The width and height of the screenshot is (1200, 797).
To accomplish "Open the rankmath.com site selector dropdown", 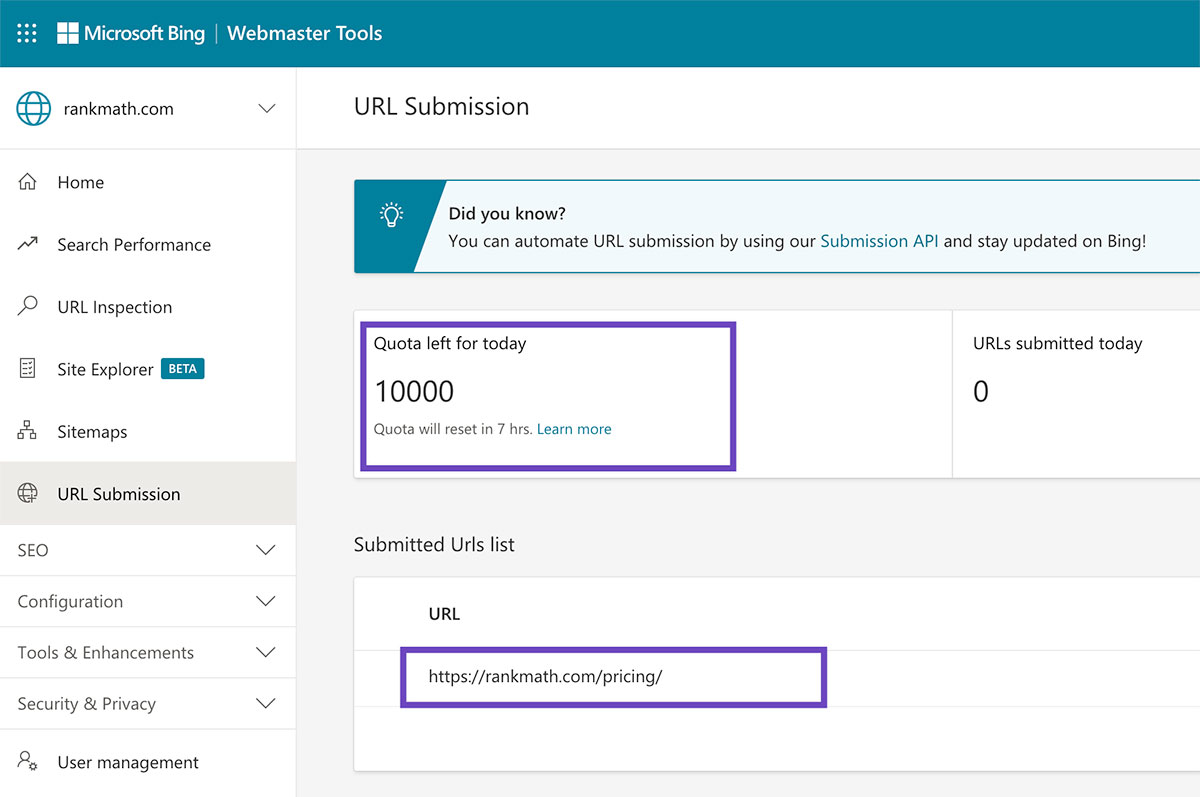I will 147,109.
